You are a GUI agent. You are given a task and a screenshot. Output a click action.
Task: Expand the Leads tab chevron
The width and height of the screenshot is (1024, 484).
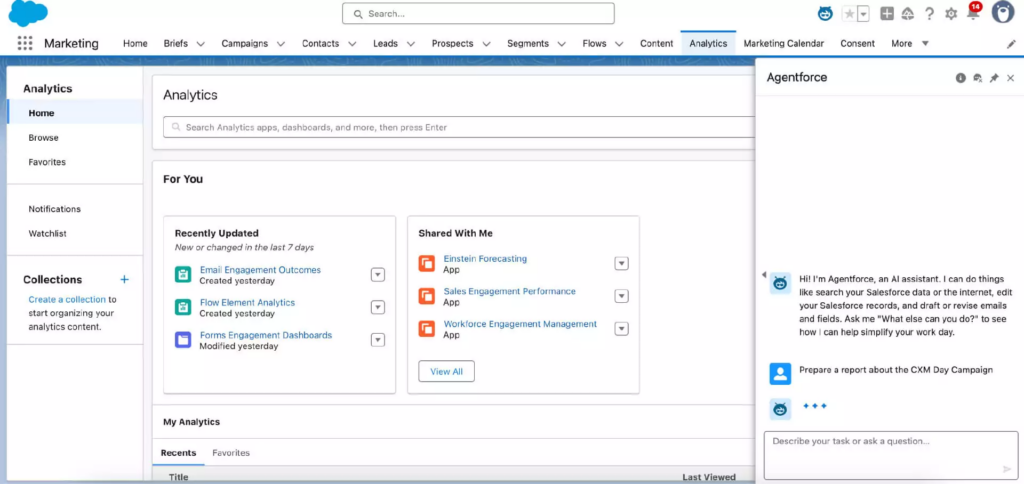pyautogui.click(x=411, y=44)
